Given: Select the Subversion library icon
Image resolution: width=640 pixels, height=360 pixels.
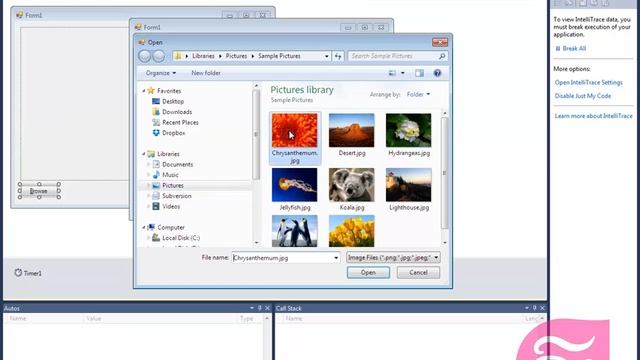Looking at the screenshot, I should tap(156, 196).
